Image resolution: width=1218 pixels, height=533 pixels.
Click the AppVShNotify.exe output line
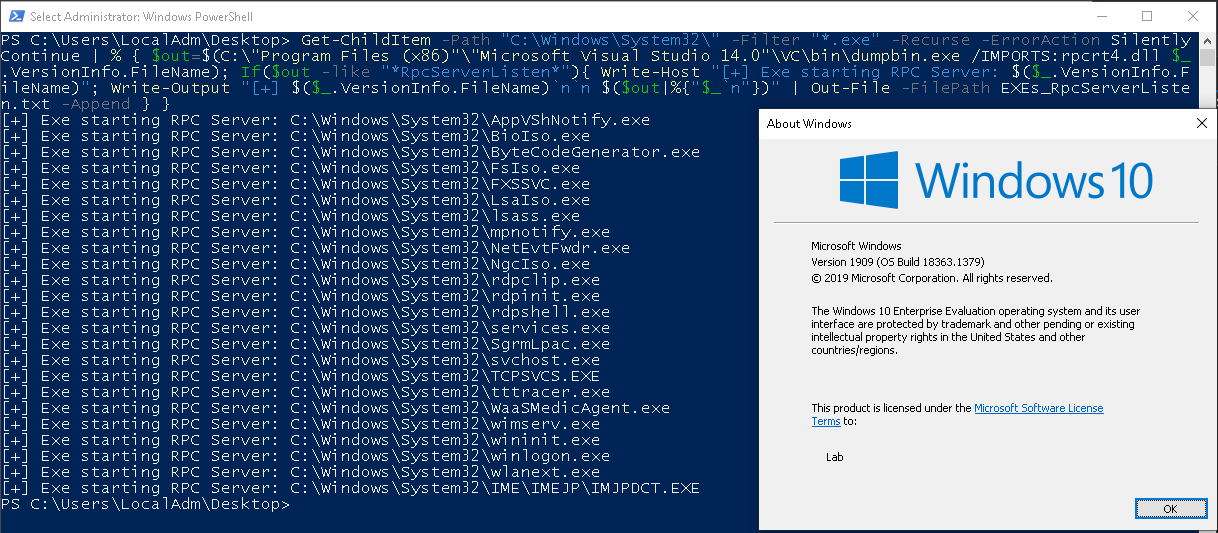(326, 120)
